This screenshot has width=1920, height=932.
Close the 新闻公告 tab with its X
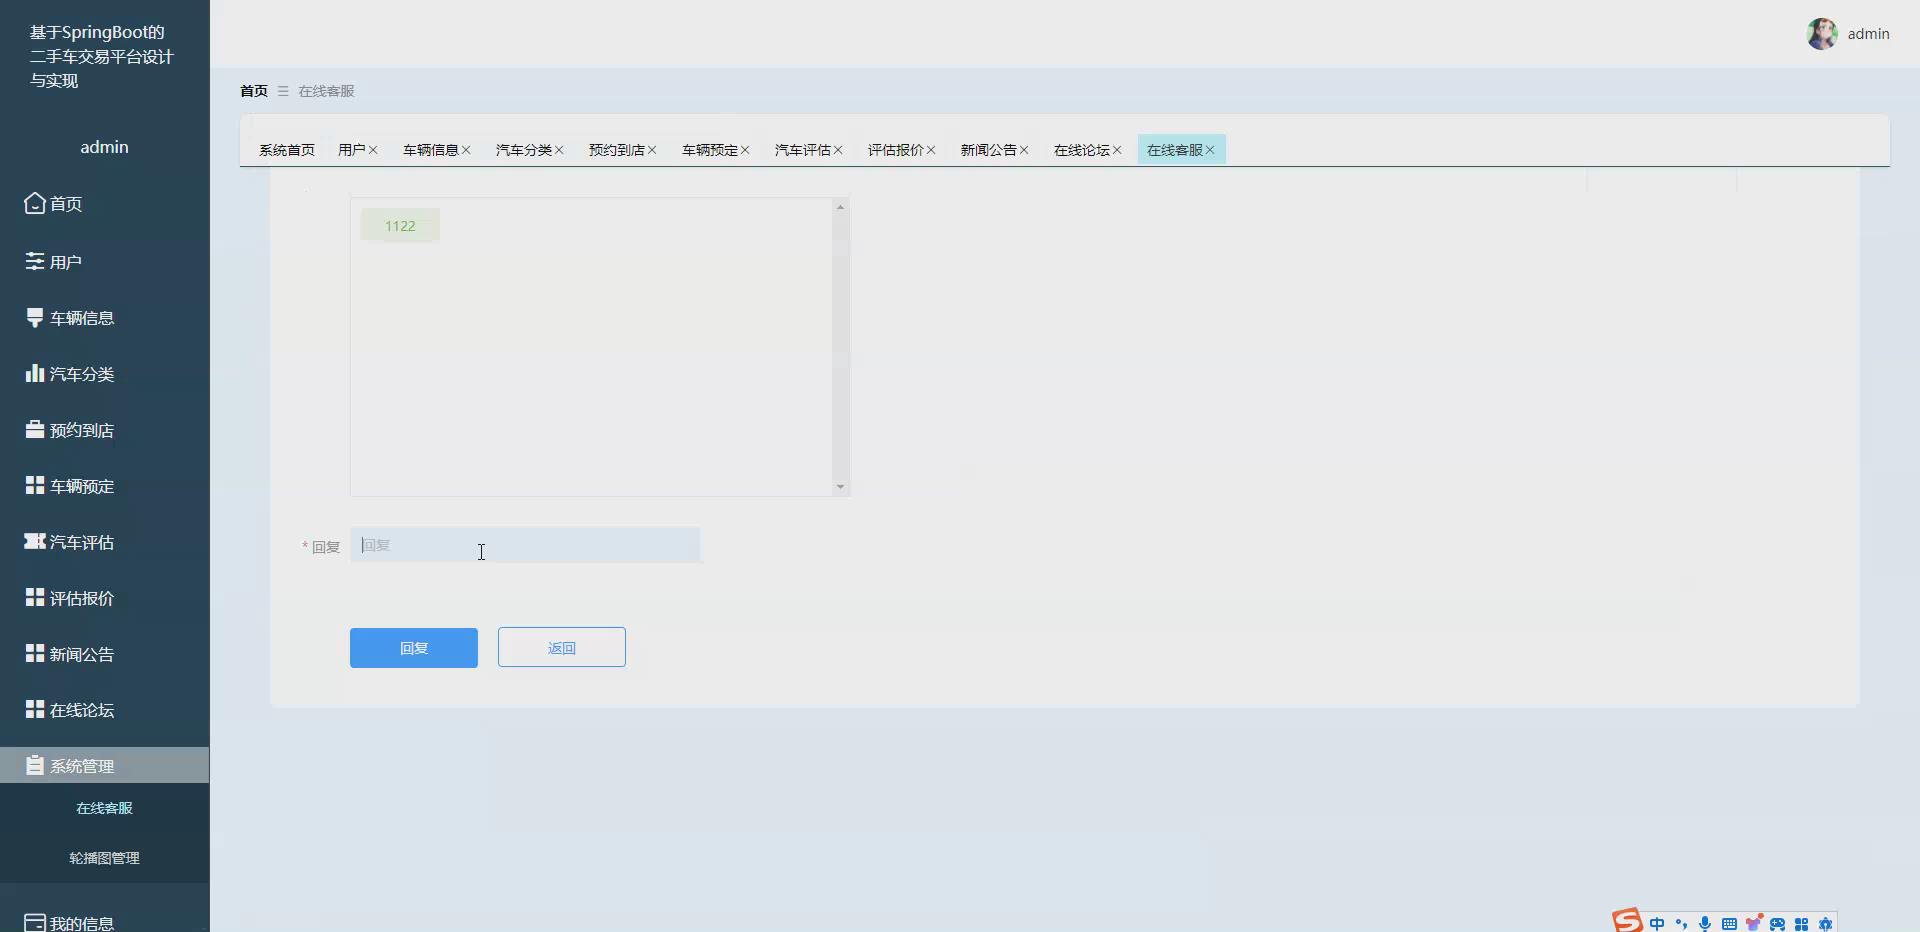click(x=1024, y=150)
